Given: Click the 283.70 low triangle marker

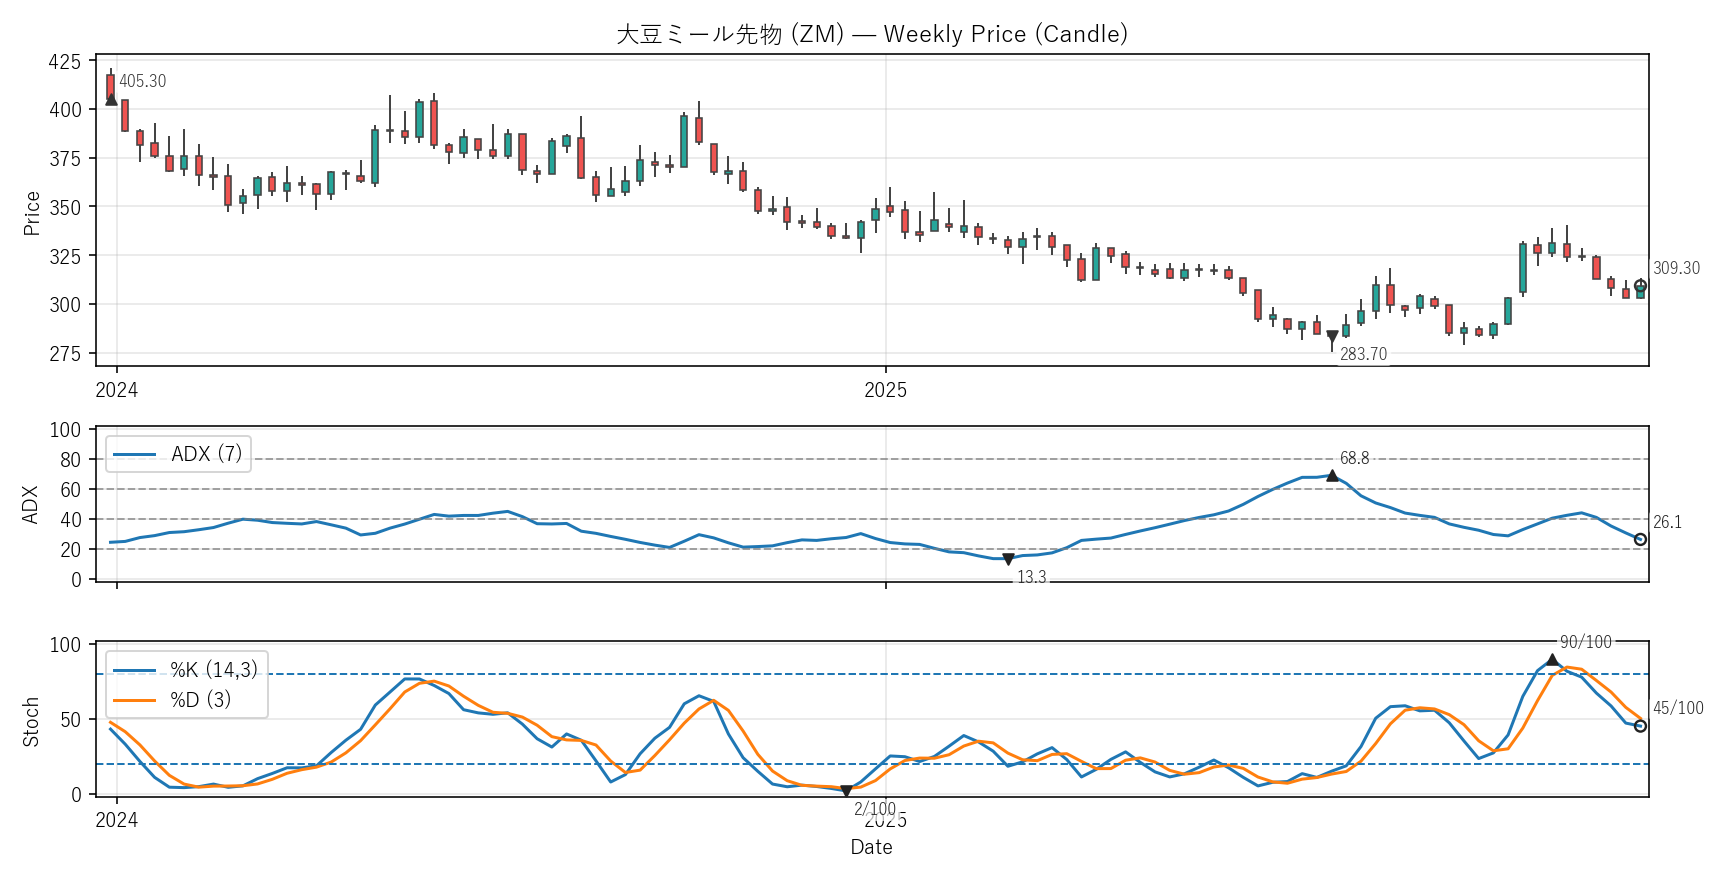Looking at the screenshot, I should [1332, 337].
